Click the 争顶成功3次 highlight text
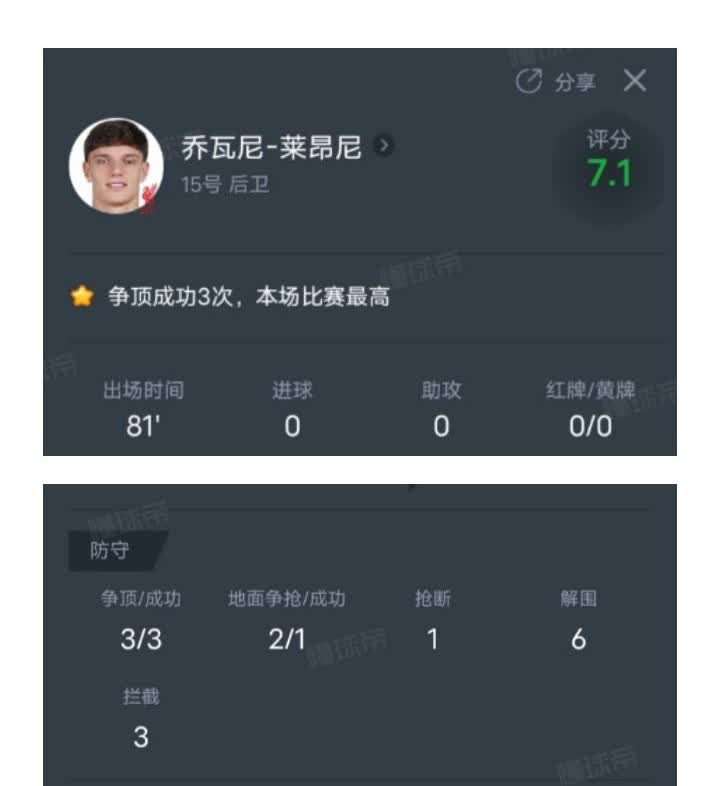Viewport: 720px width, 786px height. [170, 296]
